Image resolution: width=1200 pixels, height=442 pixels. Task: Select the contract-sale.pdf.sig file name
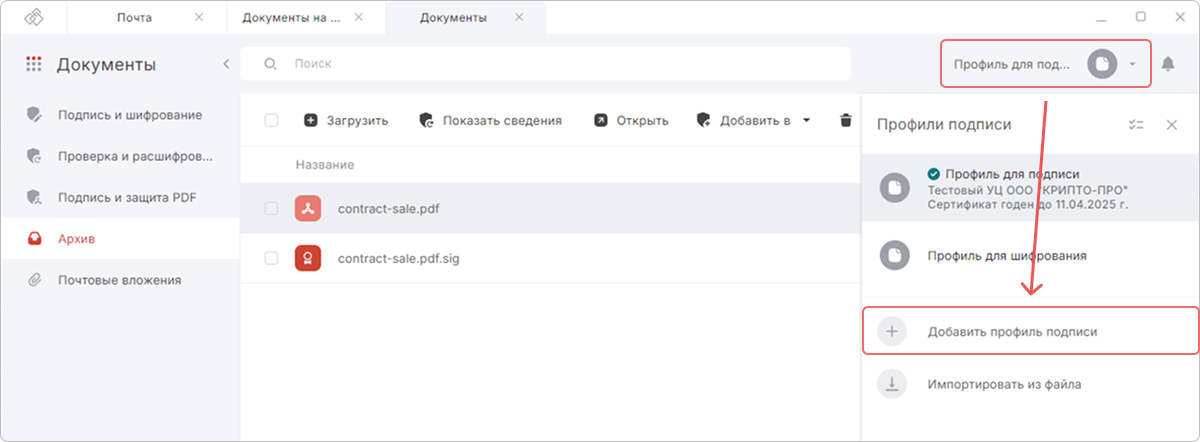pyautogui.click(x=398, y=258)
